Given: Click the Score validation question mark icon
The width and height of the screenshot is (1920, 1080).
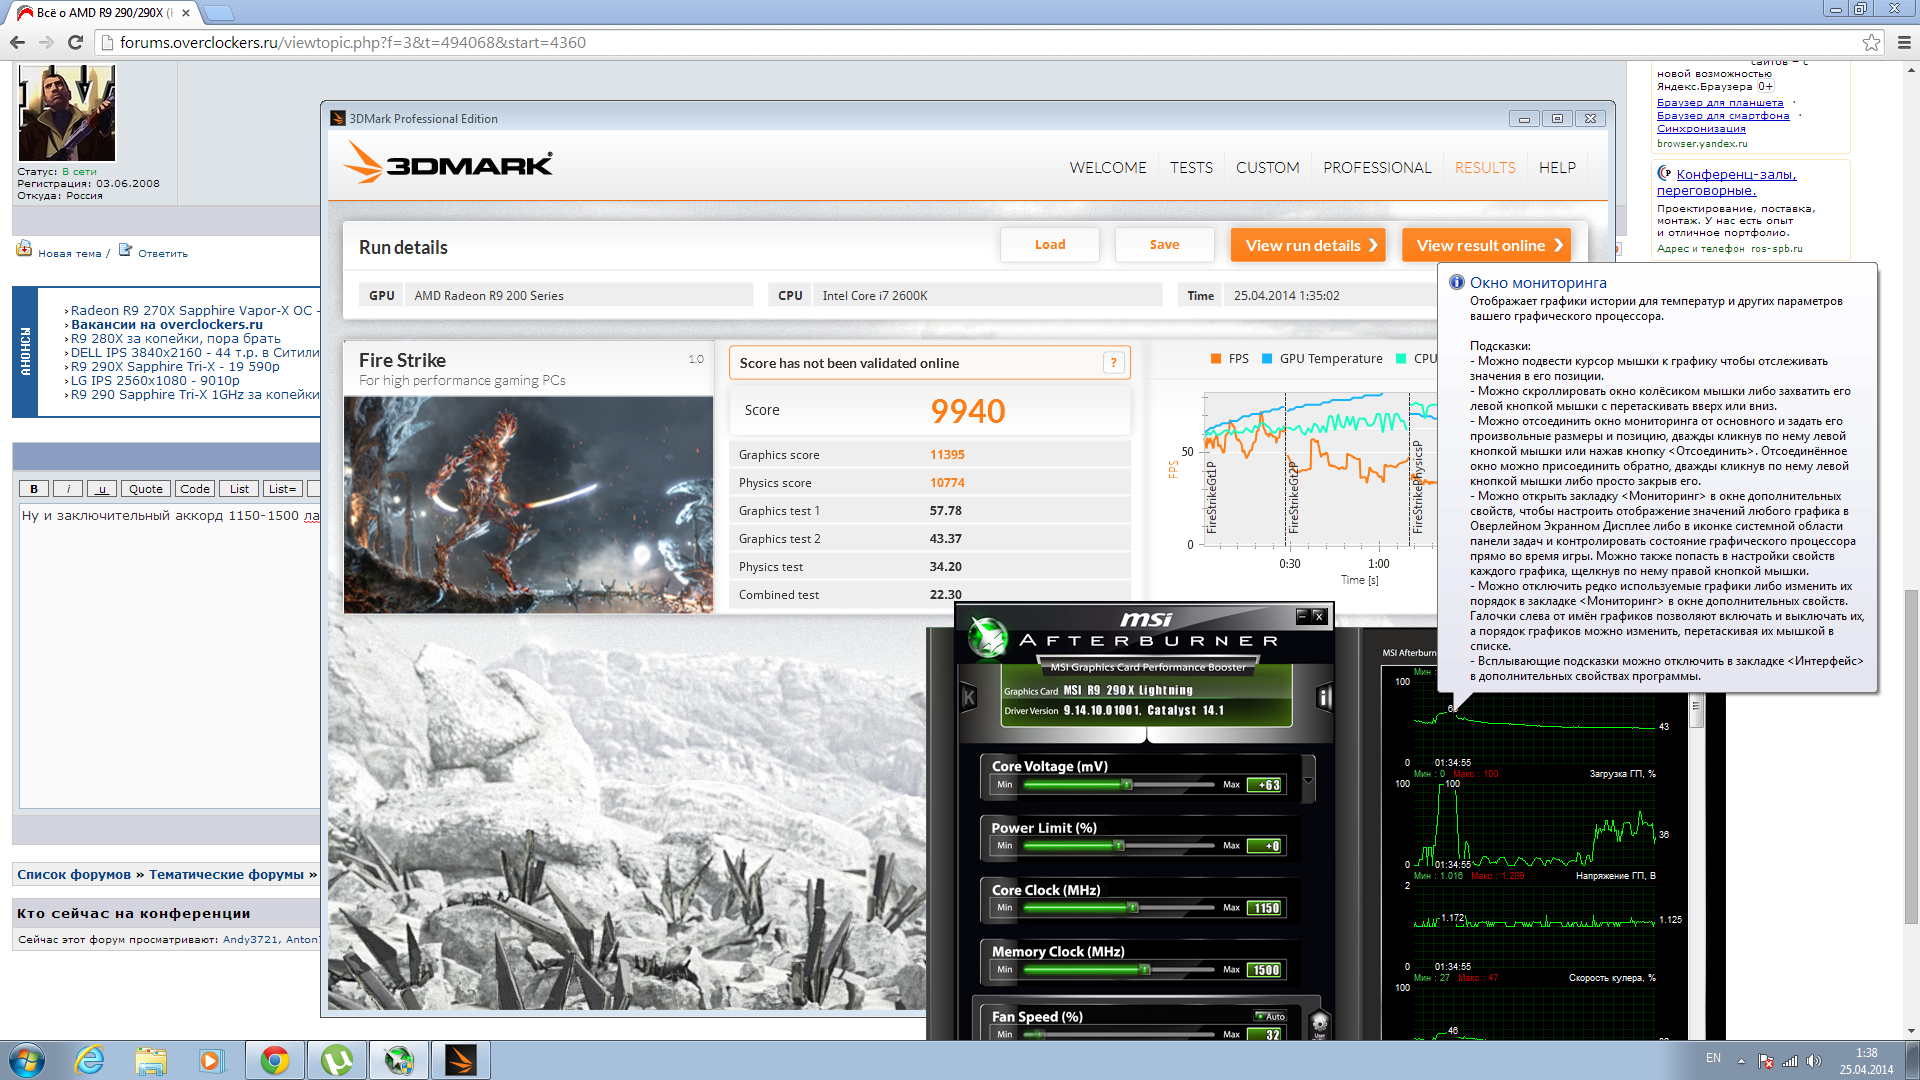Looking at the screenshot, I should click(x=1113, y=363).
